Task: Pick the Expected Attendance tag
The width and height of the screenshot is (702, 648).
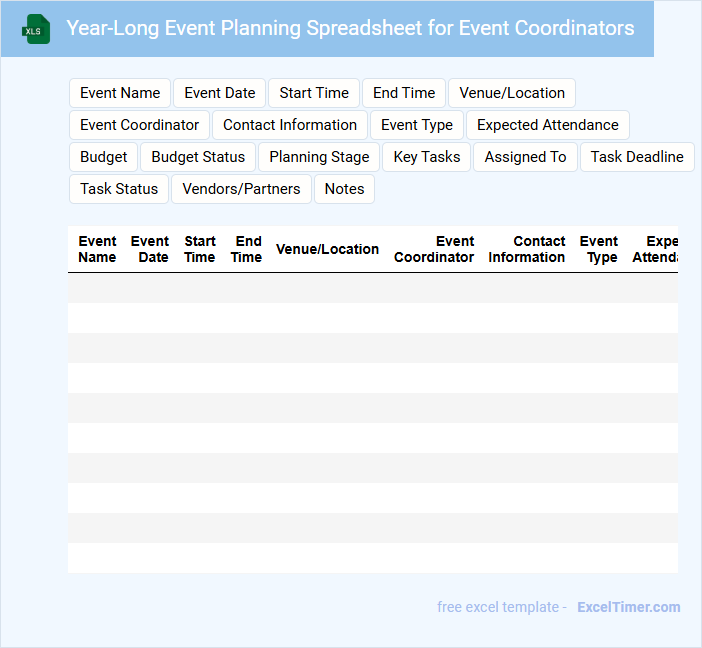Action: point(548,125)
